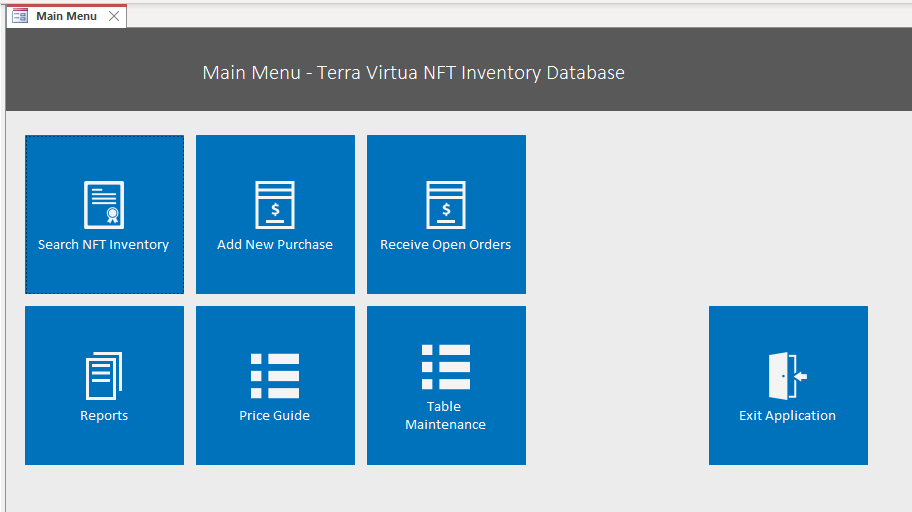Viewport: 912px width, 512px height.
Task: Click the Add New Purchase invoice icon
Action: click(275, 205)
